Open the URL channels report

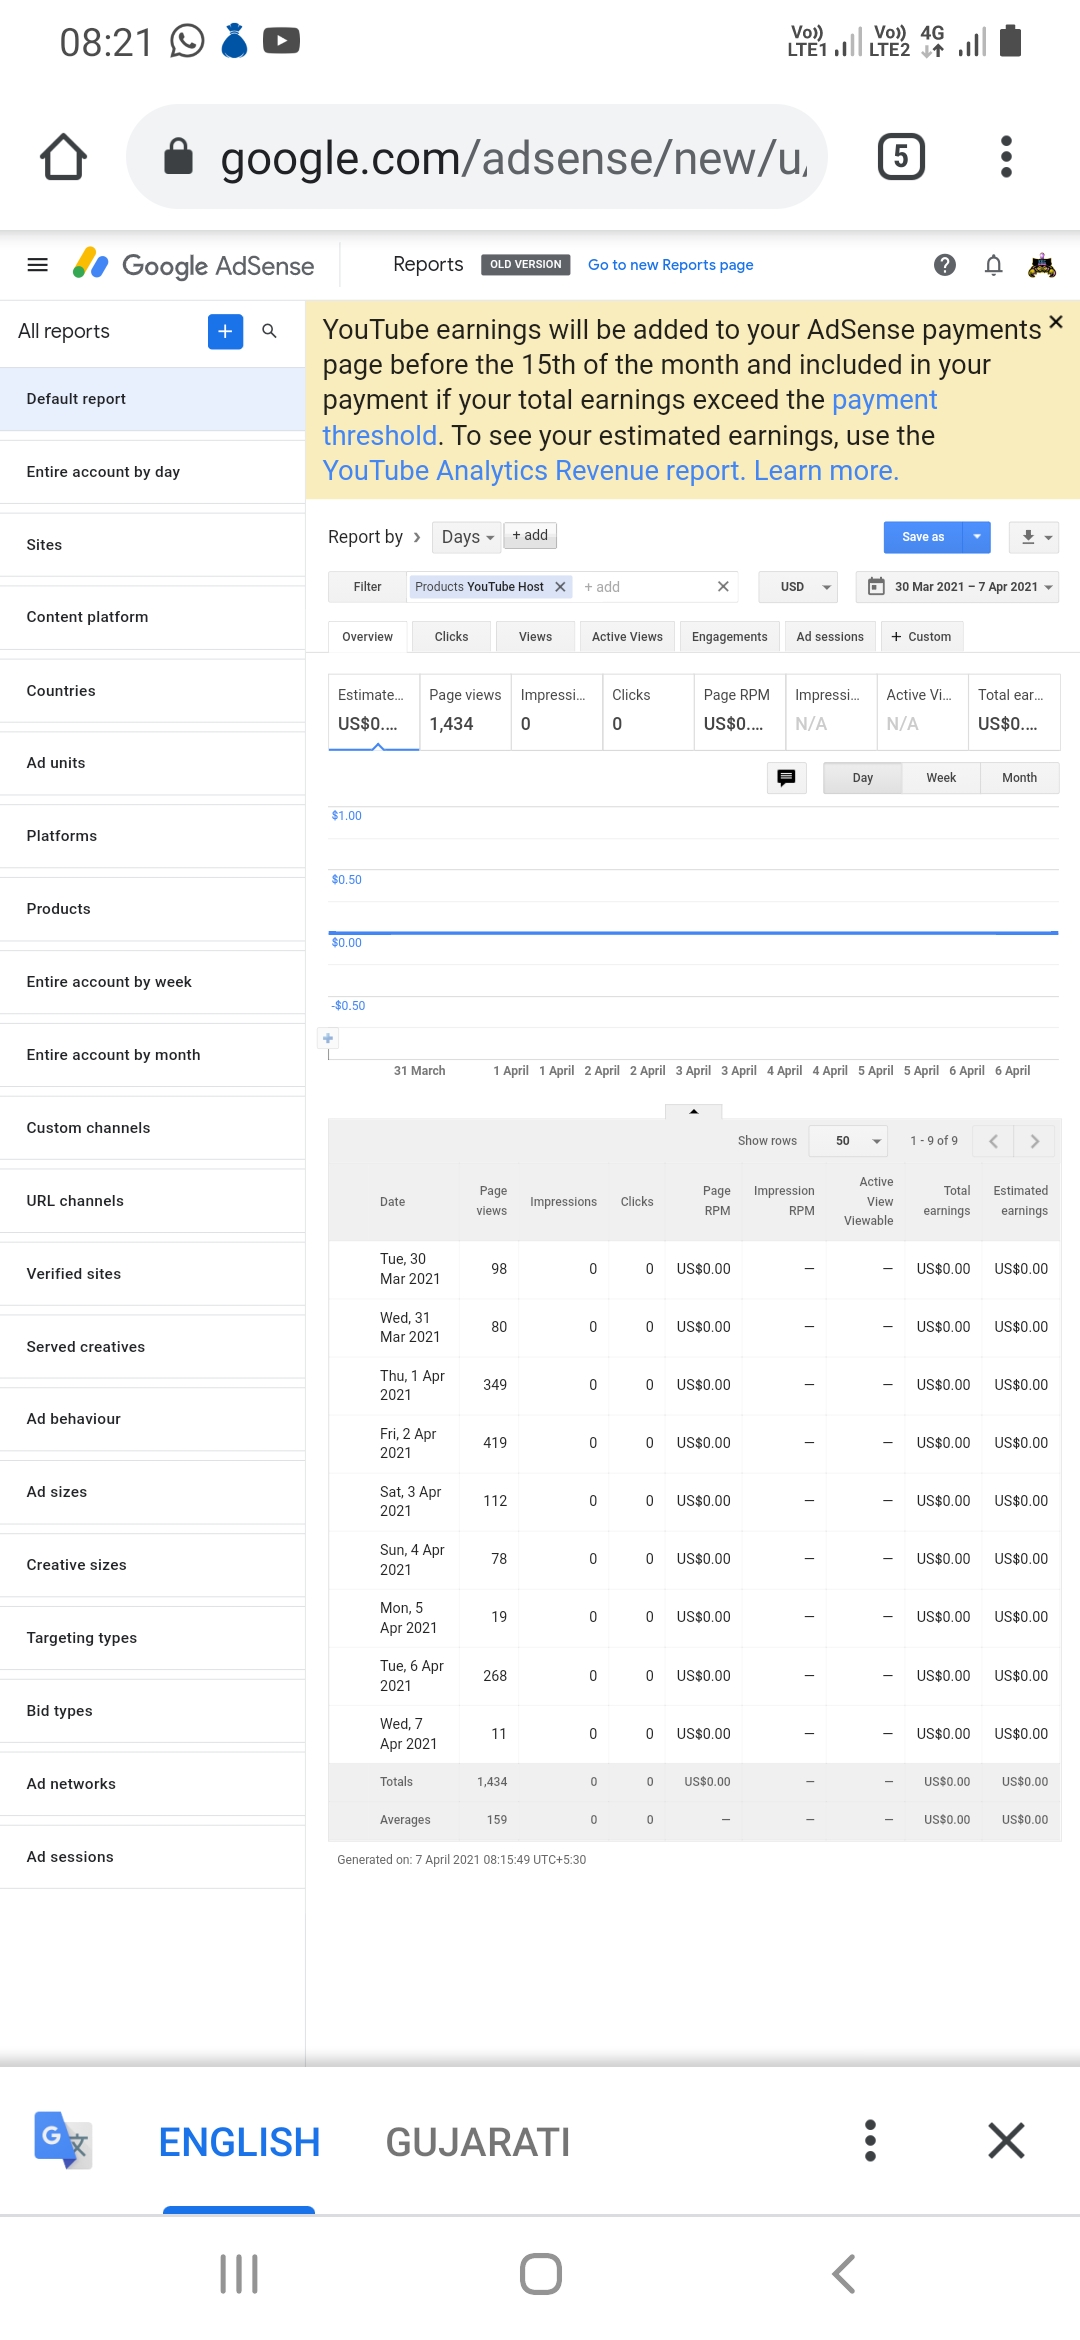(152, 1201)
